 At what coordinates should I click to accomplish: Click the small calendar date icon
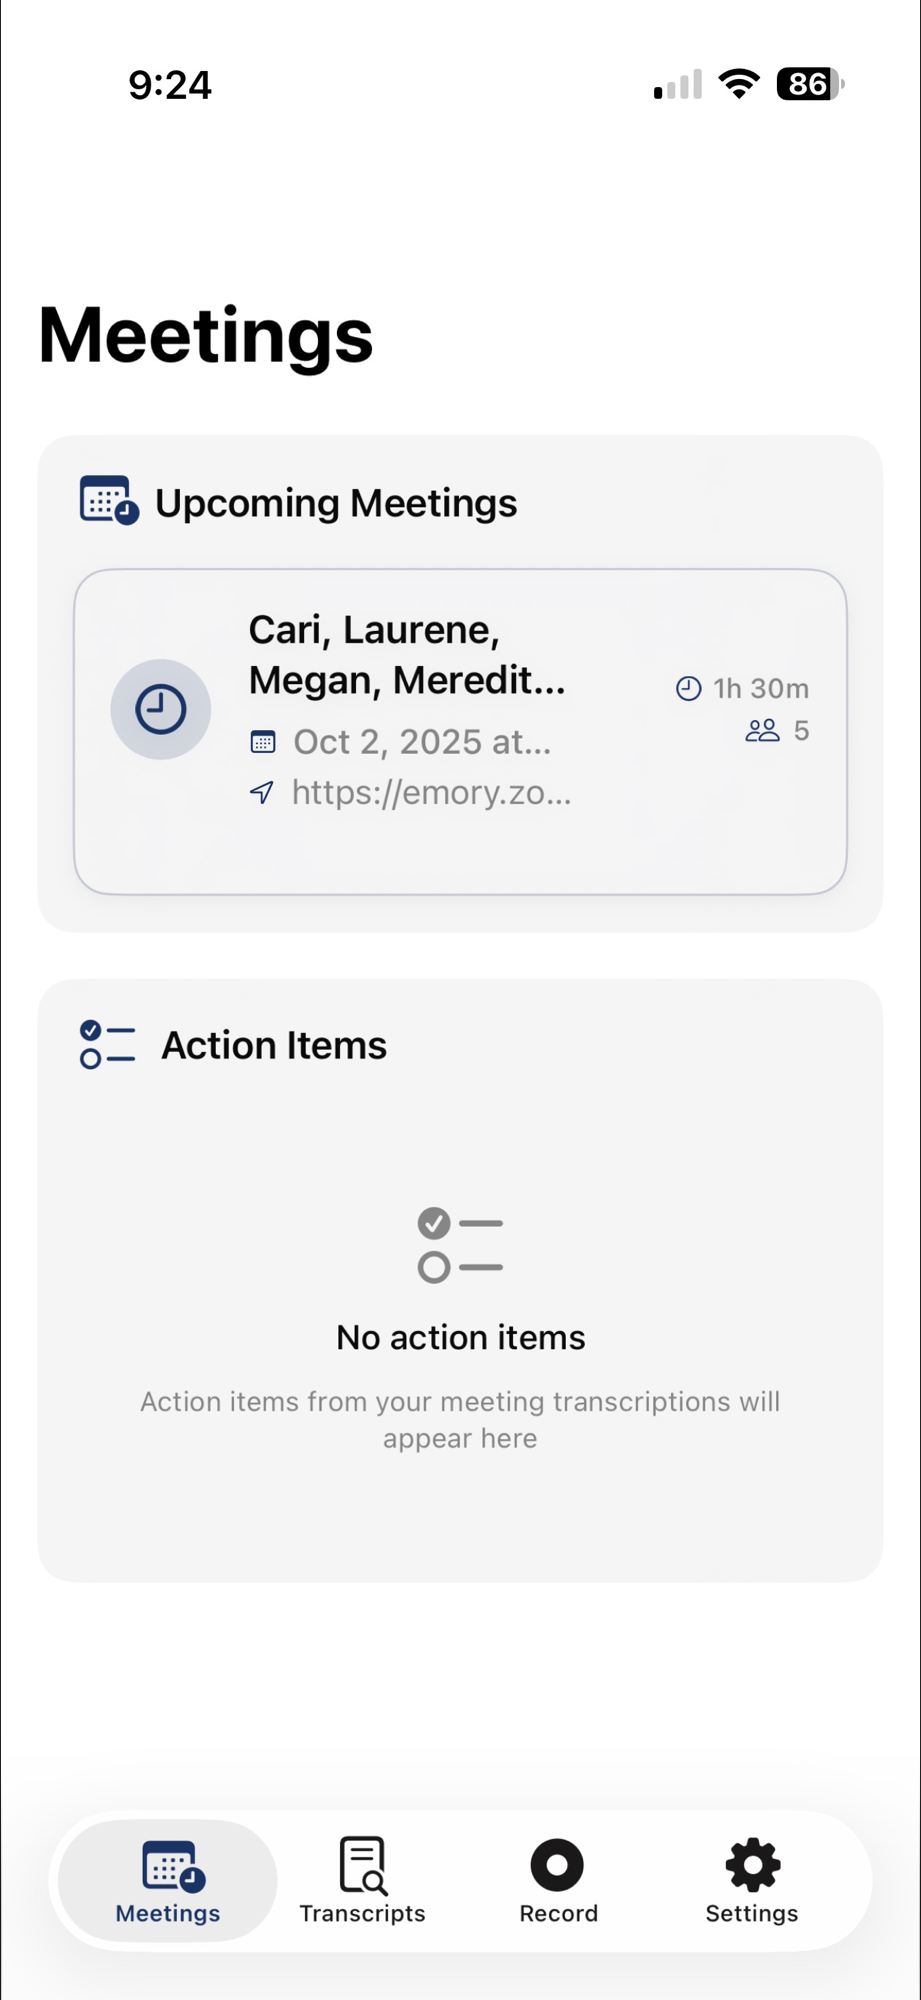263,742
